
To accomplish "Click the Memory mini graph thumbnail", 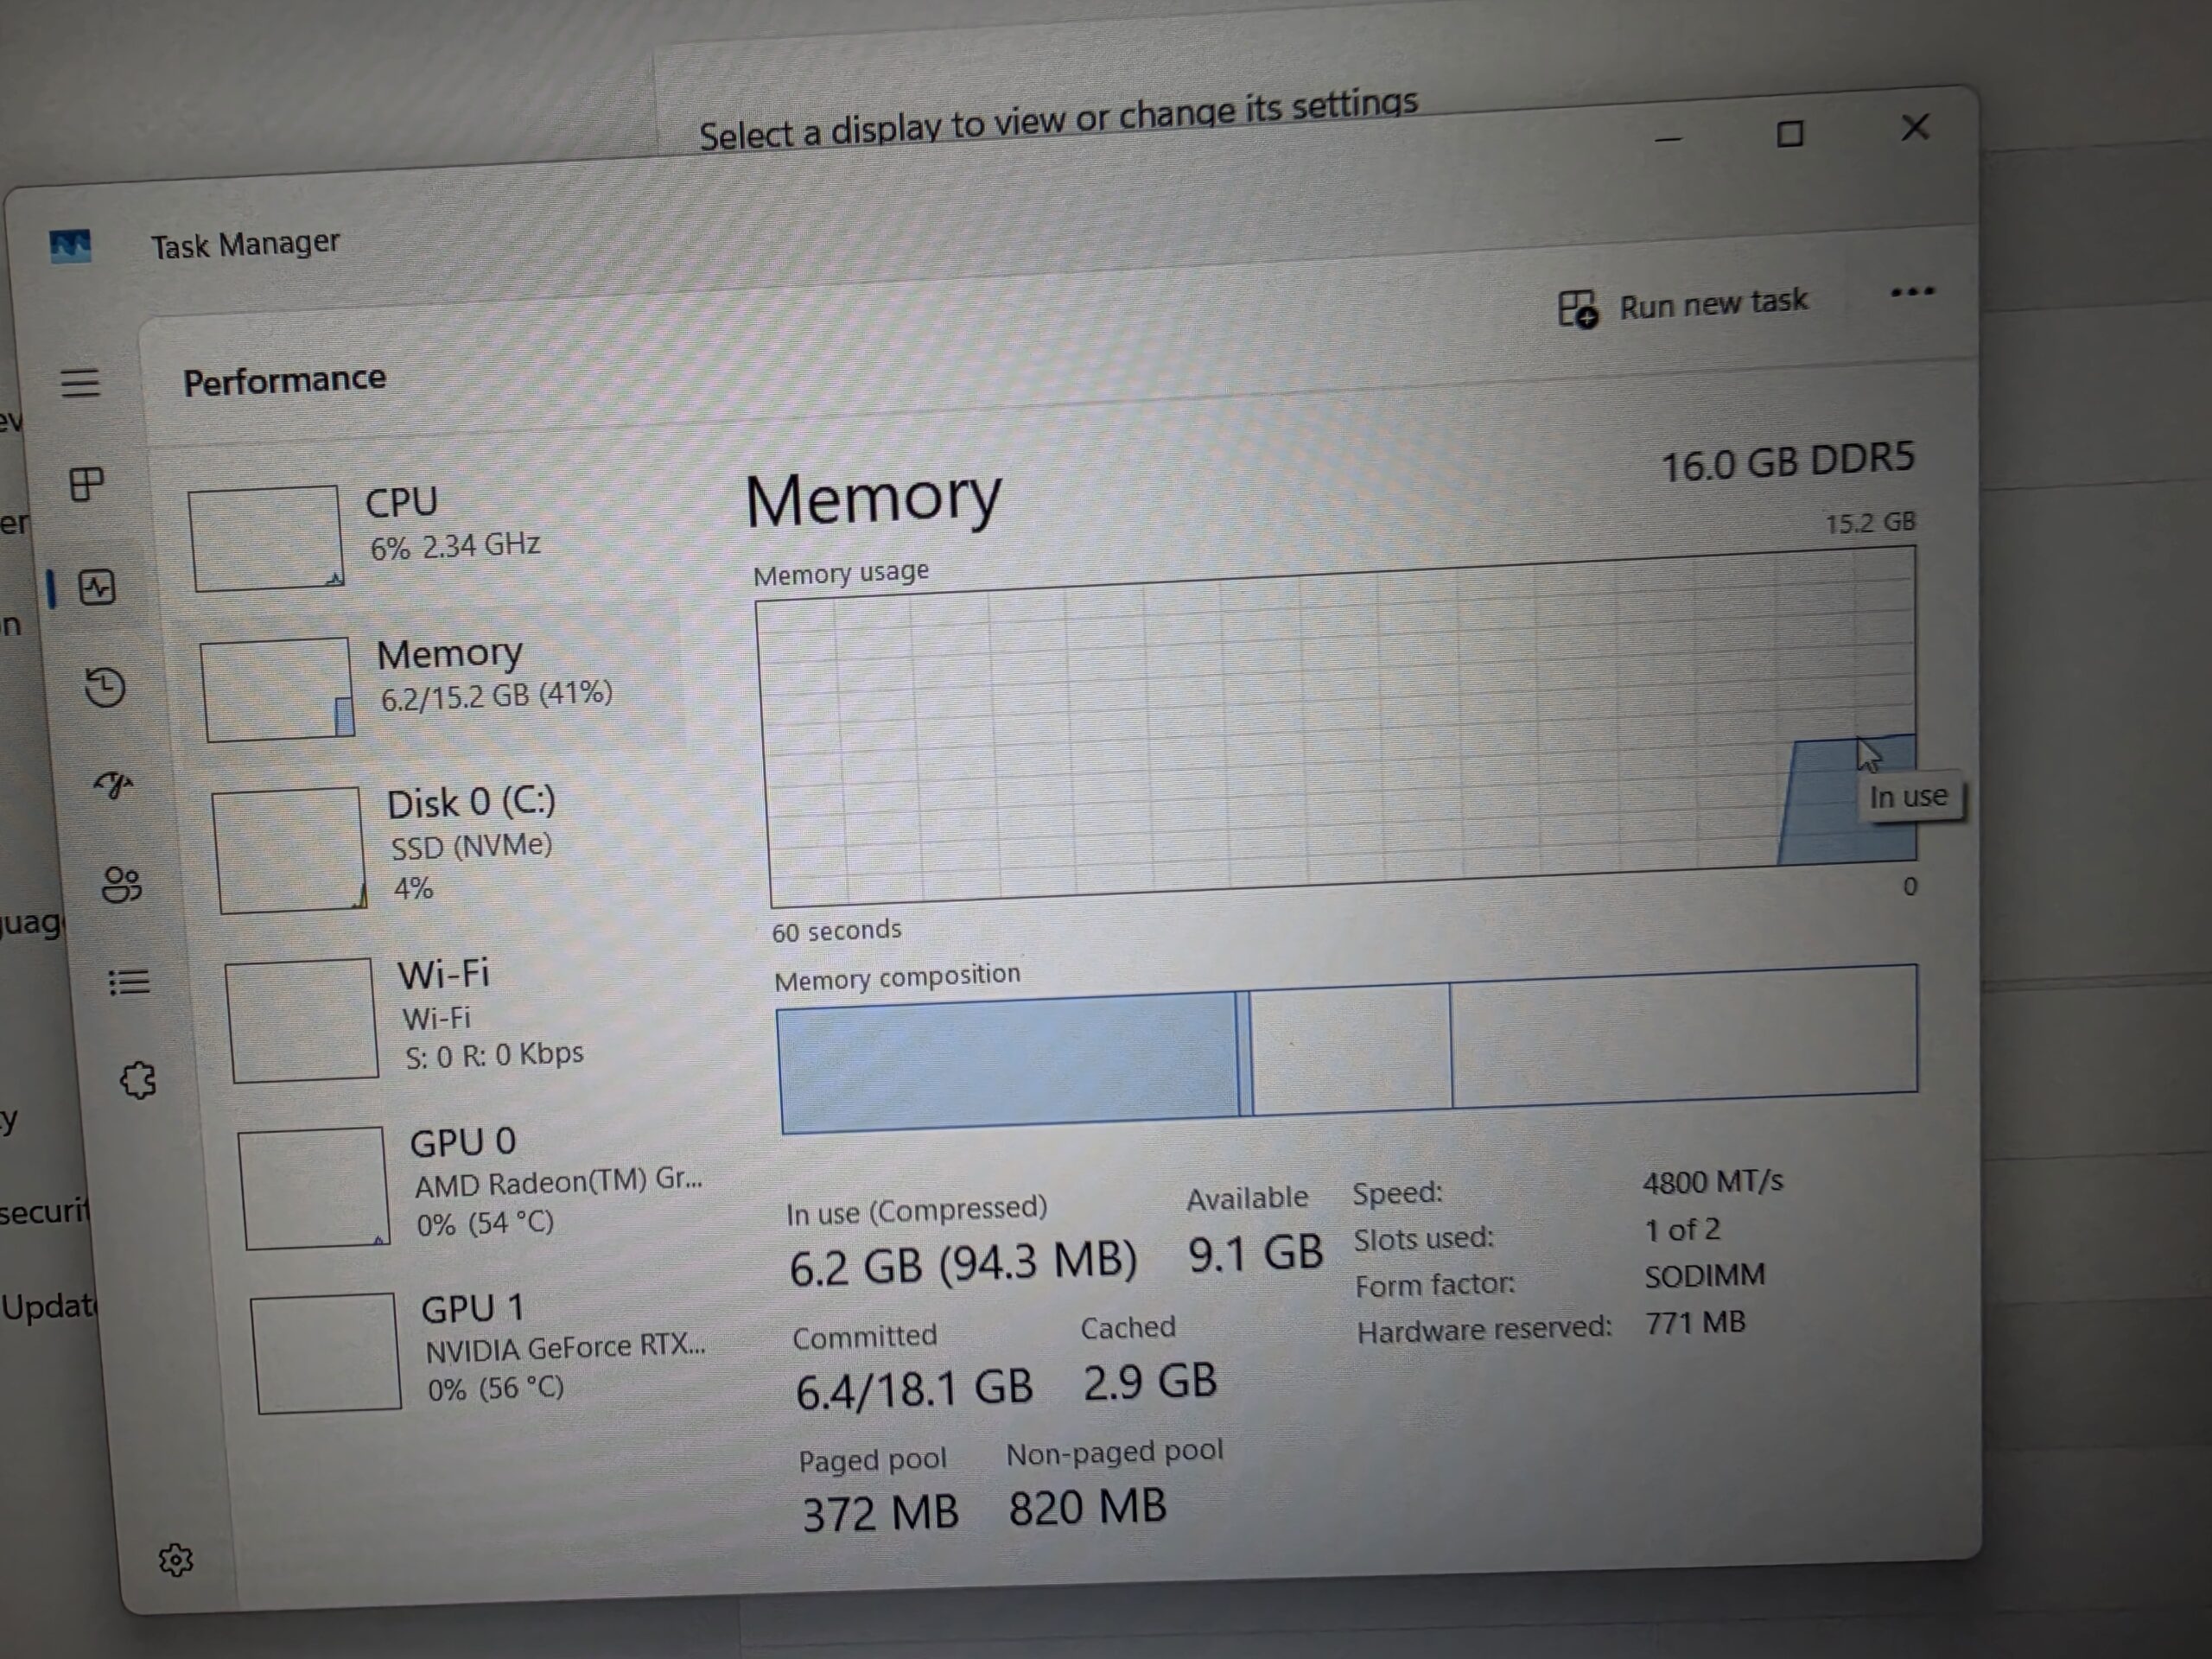I will click(277, 690).
